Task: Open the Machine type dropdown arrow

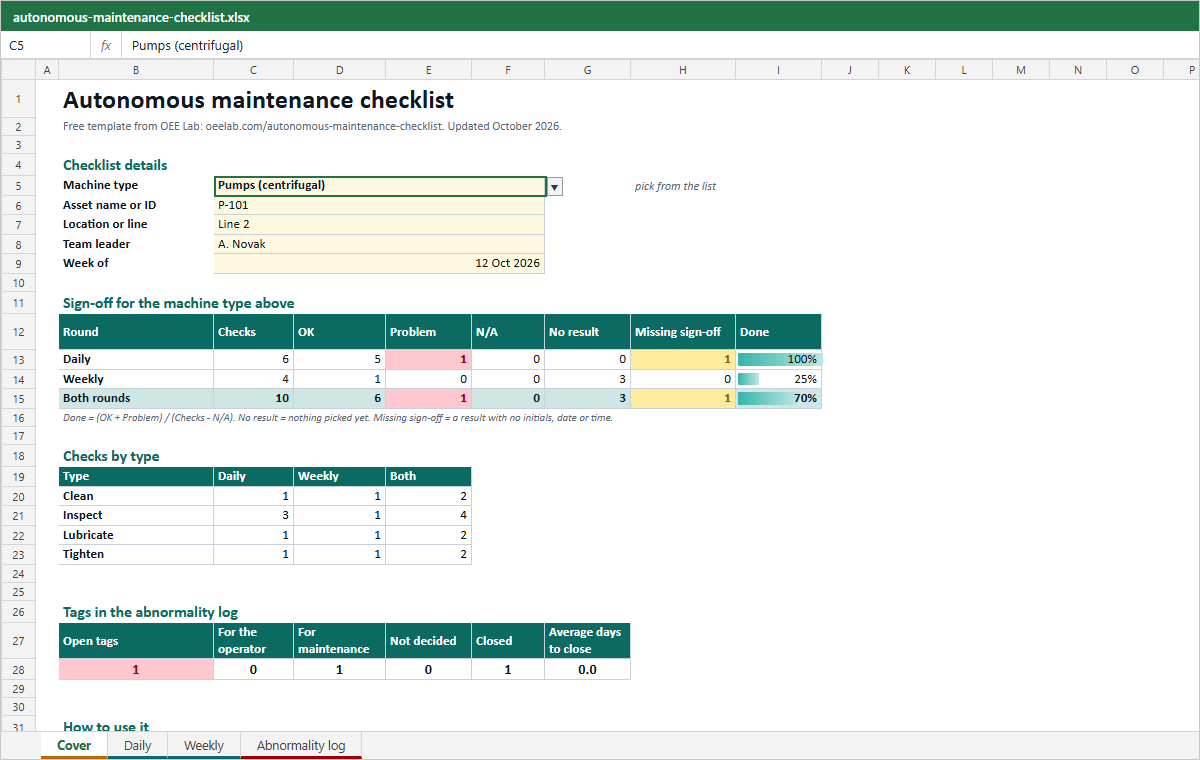Action: [x=555, y=186]
